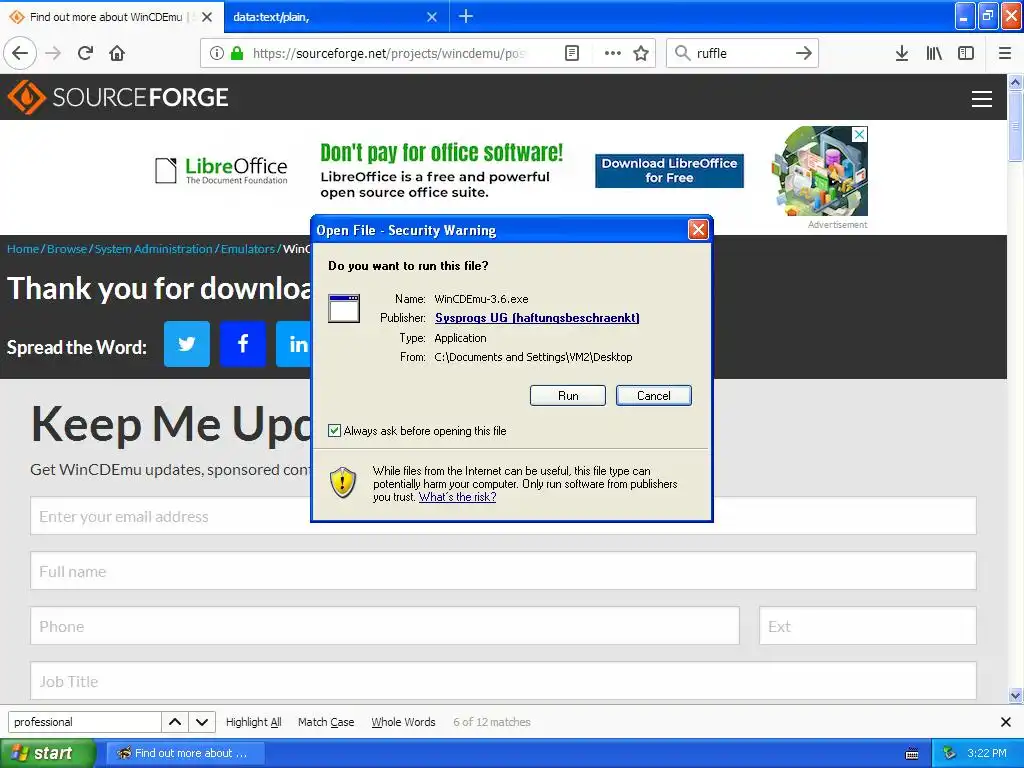Open the downloads panel

pyautogui.click(x=902, y=54)
